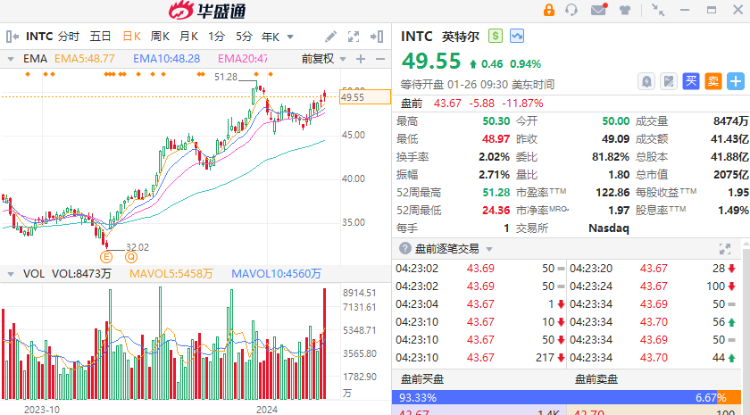Click the E earnings marker on chart
The image size is (750, 415).
coord(106,257)
